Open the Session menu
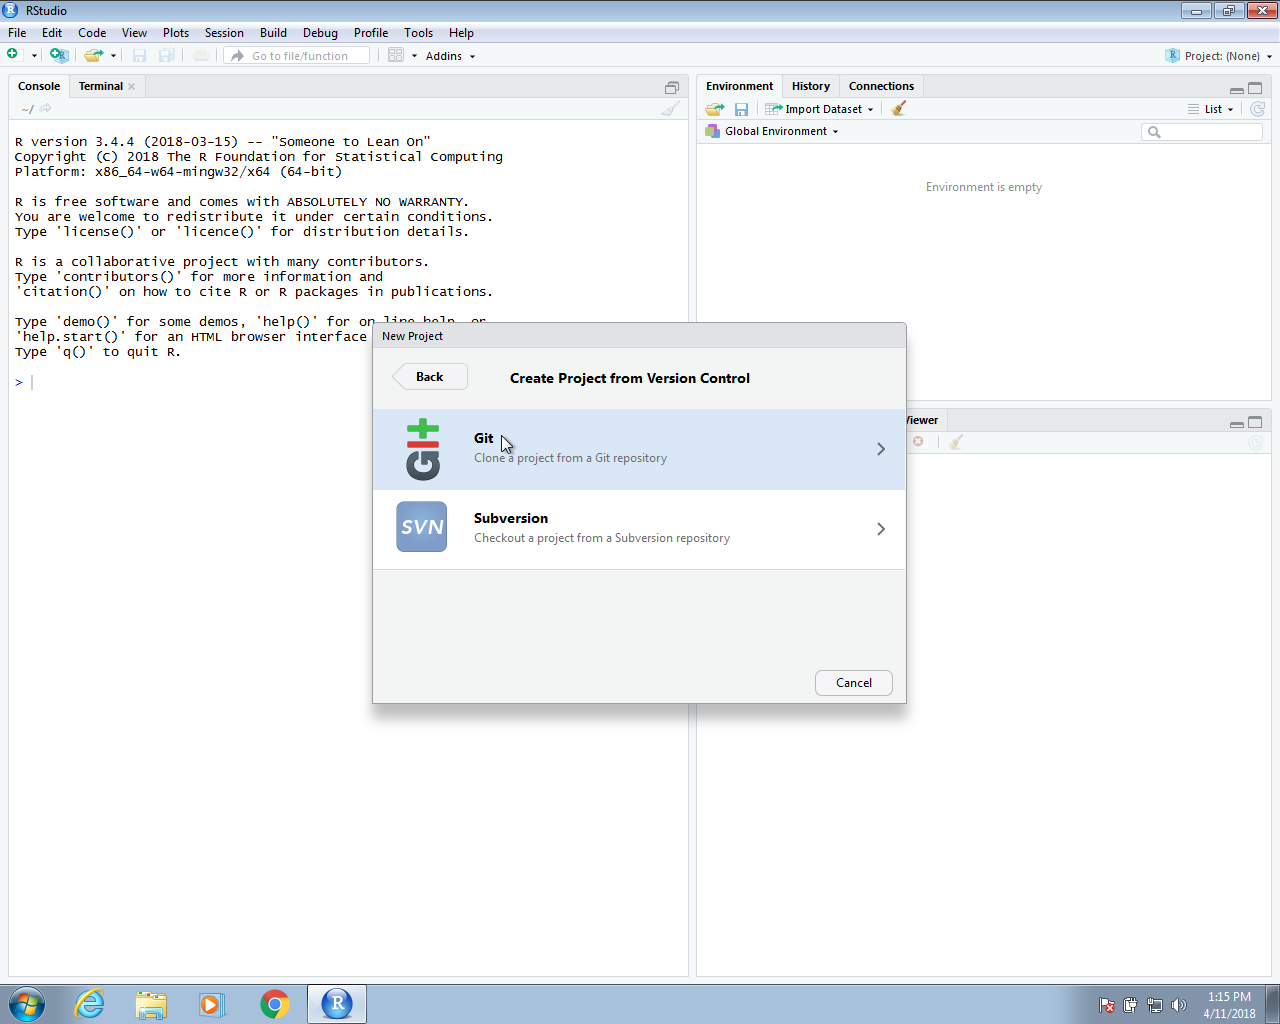This screenshot has width=1280, height=1024. pos(224,33)
